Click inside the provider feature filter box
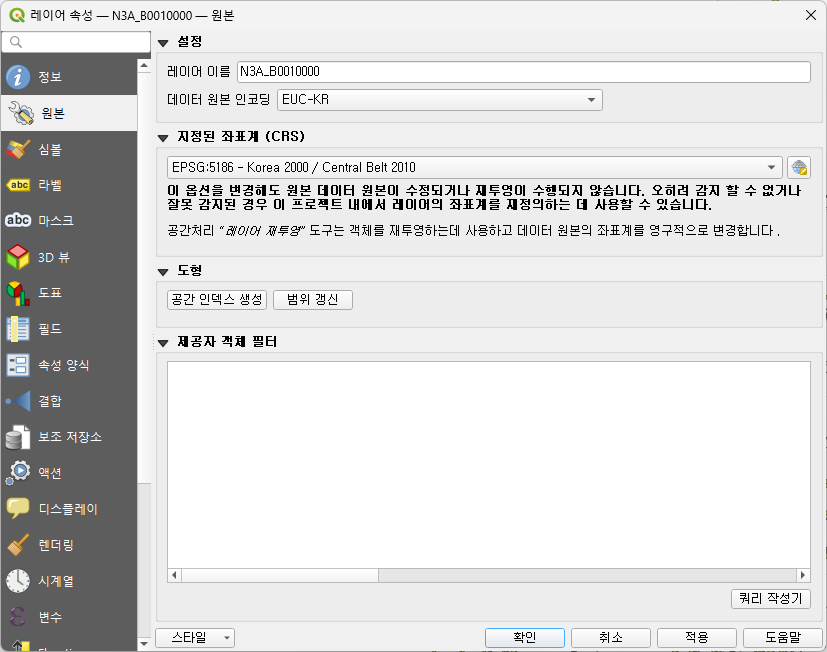 [x=489, y=464]
